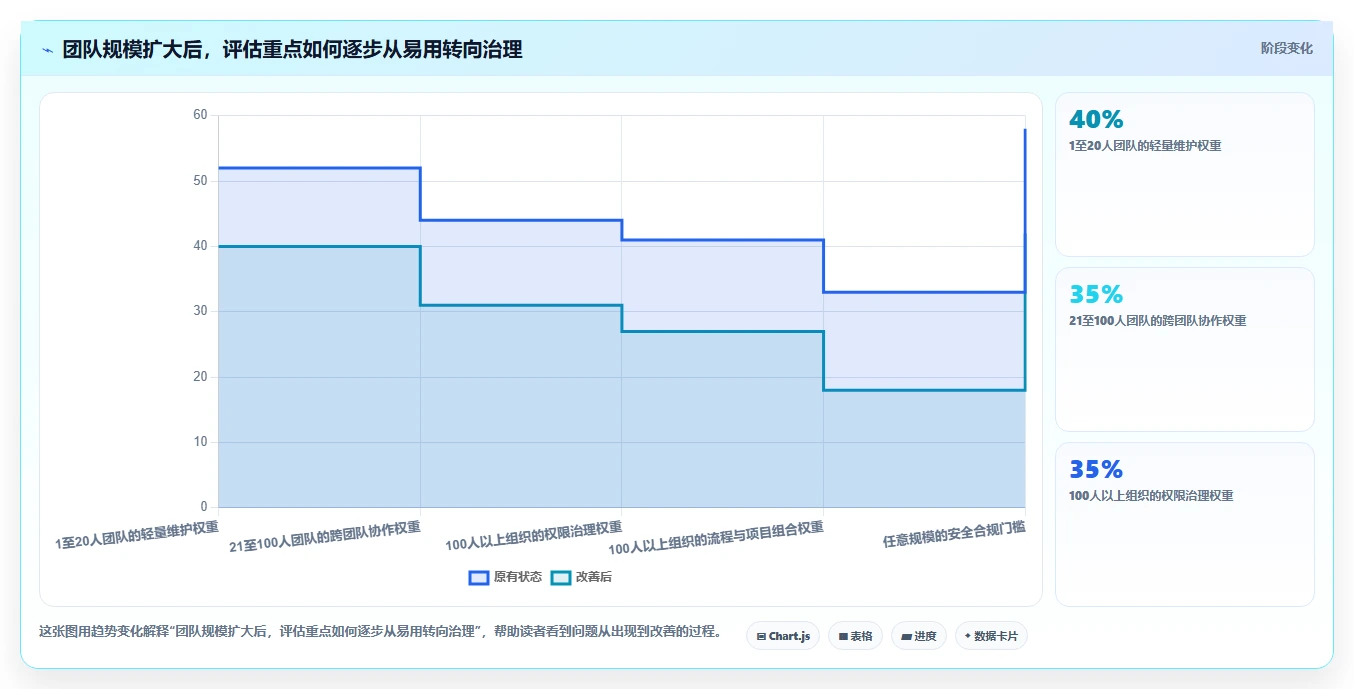Click x-axis label 100人以上组织的流程与项目组合权重
The width and height of the screenshot is (1354, 689).
click(716, 538)
